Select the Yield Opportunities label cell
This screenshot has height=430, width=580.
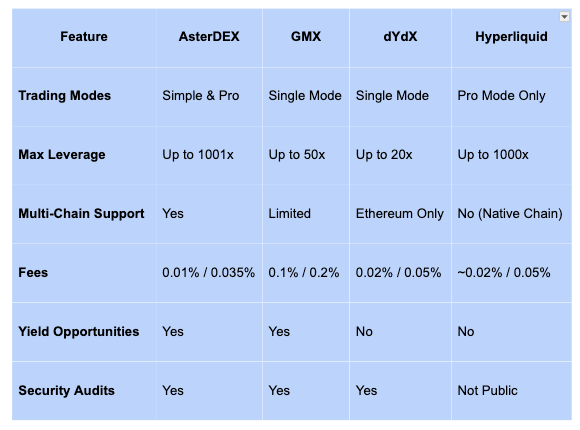[x=84, y=332]
